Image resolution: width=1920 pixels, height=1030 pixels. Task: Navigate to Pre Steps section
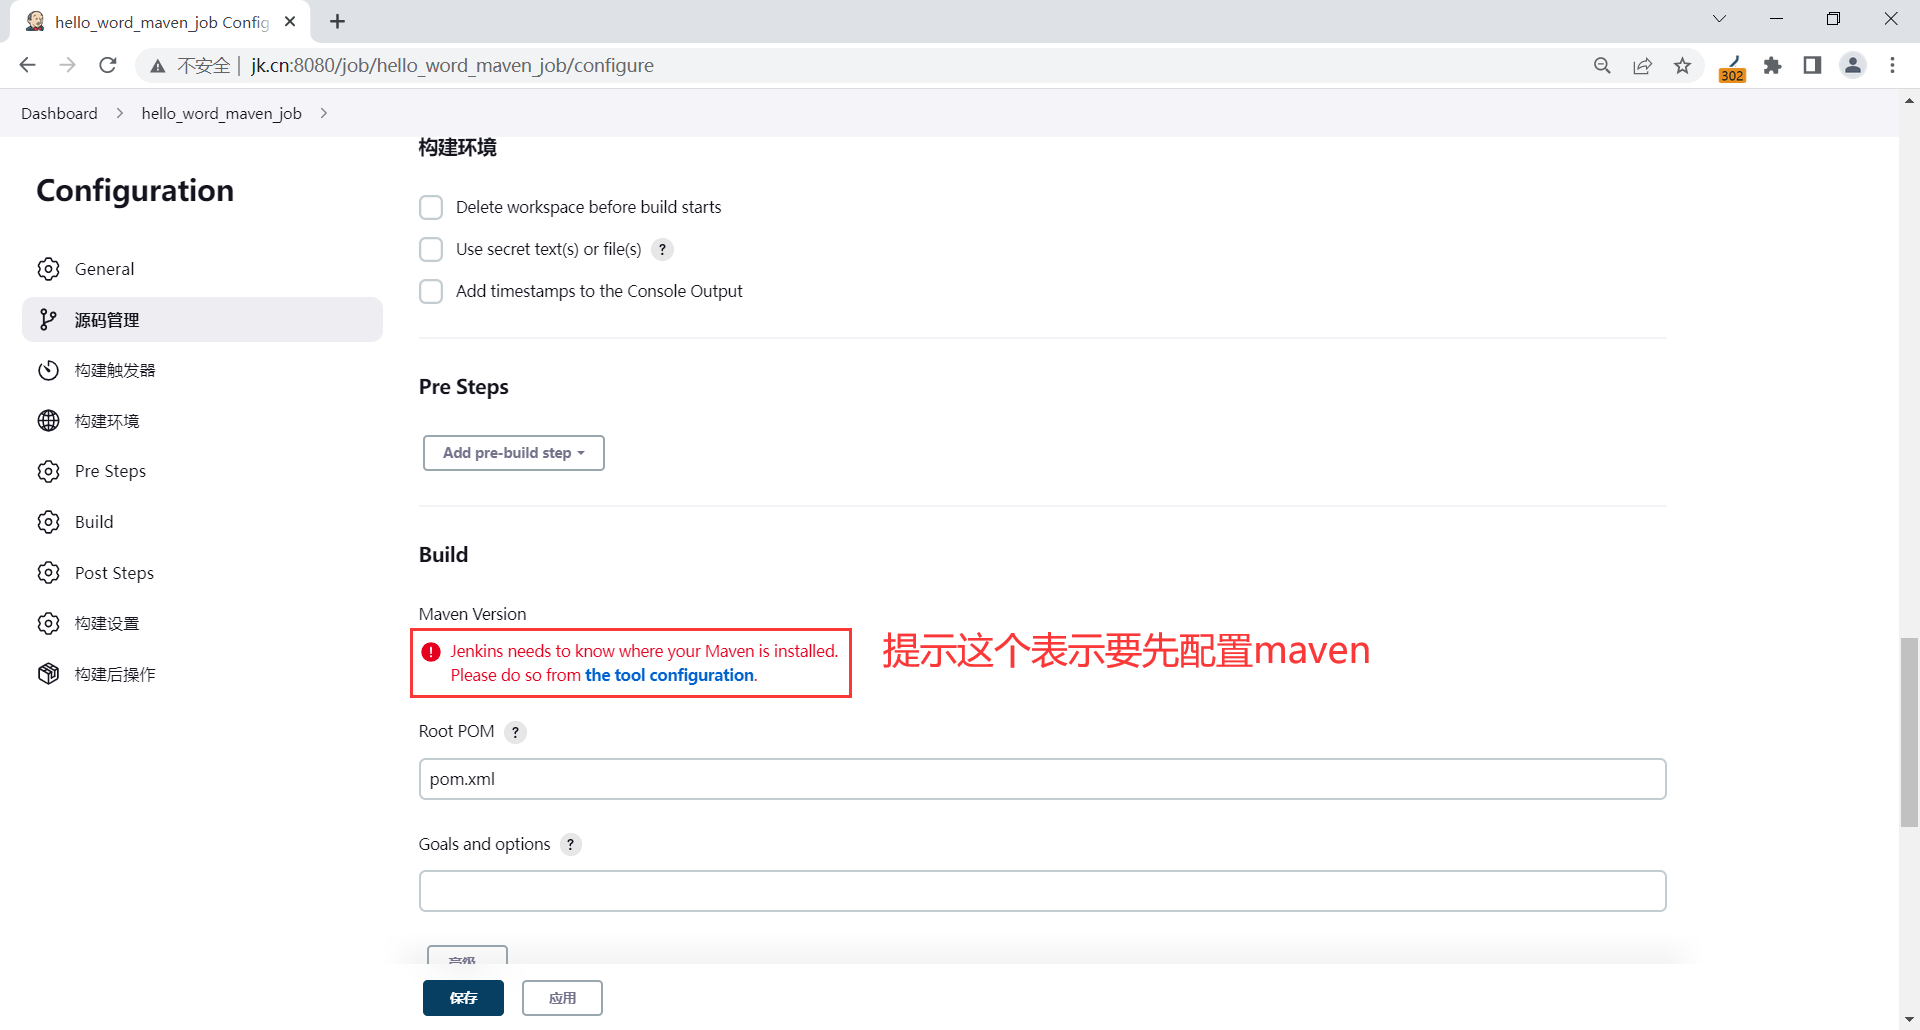pyautogui.click(x=202, y=471)
